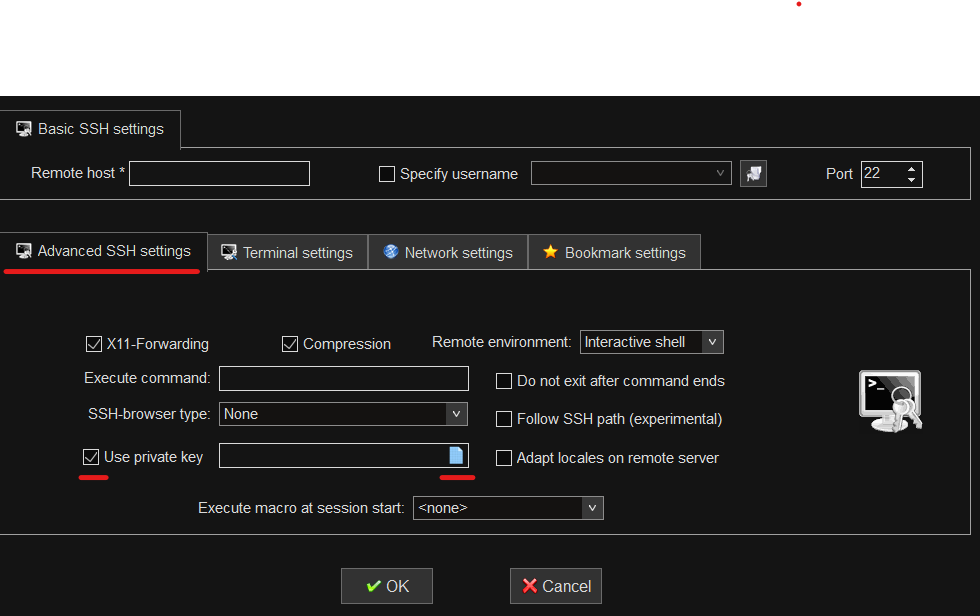Switch to Advanced SSH settings tab
The width and height of the screenshot is (980, 616).
(103, 251)
